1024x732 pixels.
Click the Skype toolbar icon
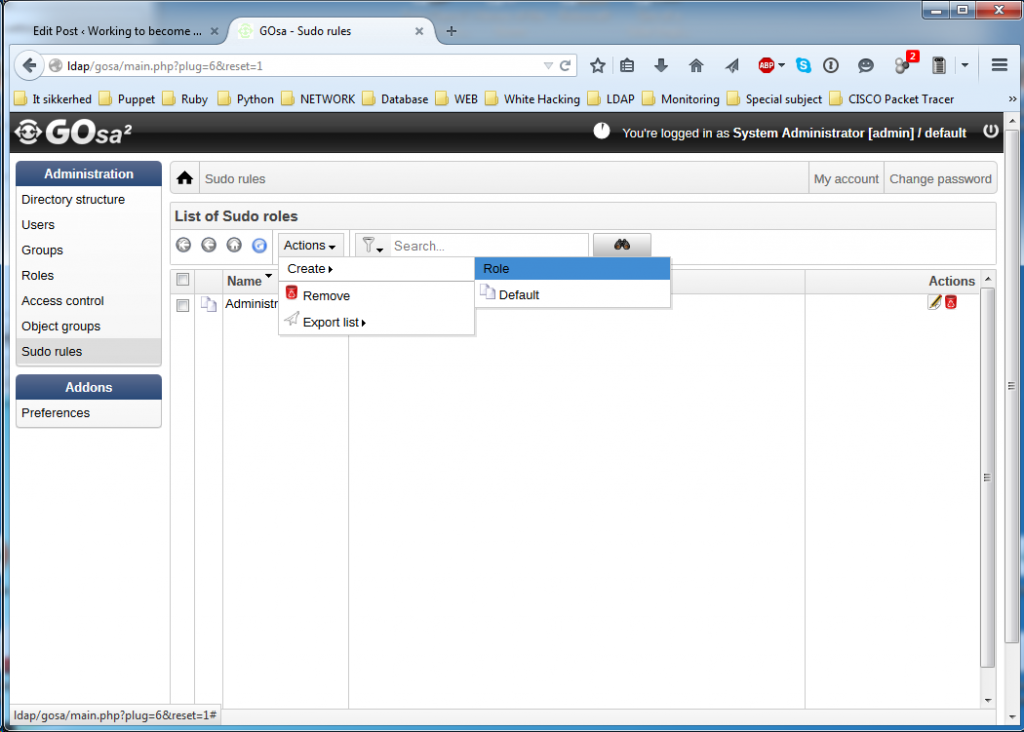pyautogui.click(x=803, y=65)
